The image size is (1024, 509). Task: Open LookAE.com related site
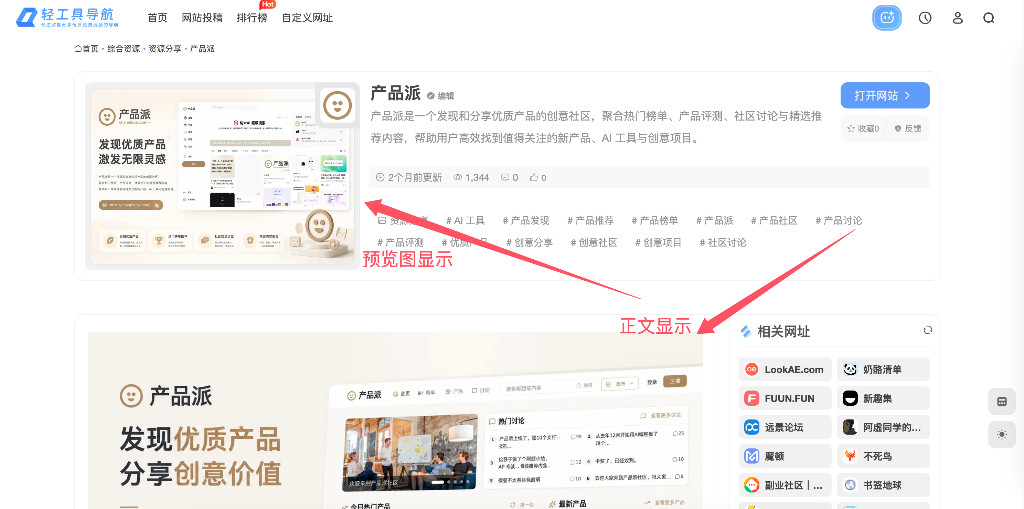[x=785, y=369]
